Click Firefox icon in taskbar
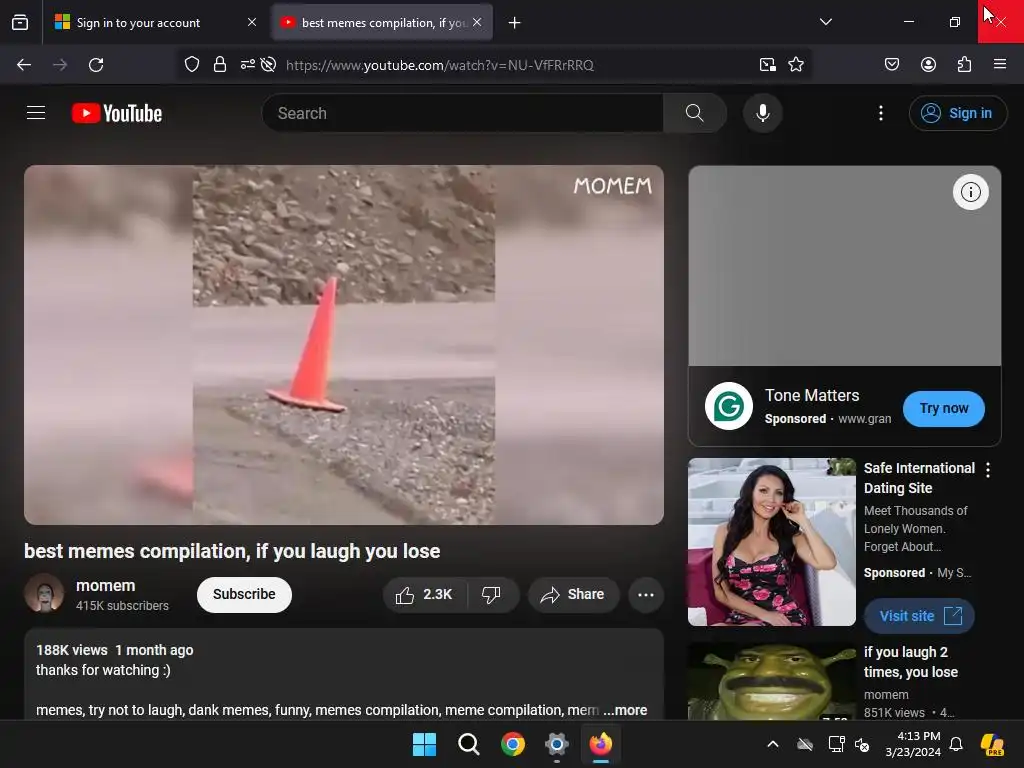 (601, 744)
